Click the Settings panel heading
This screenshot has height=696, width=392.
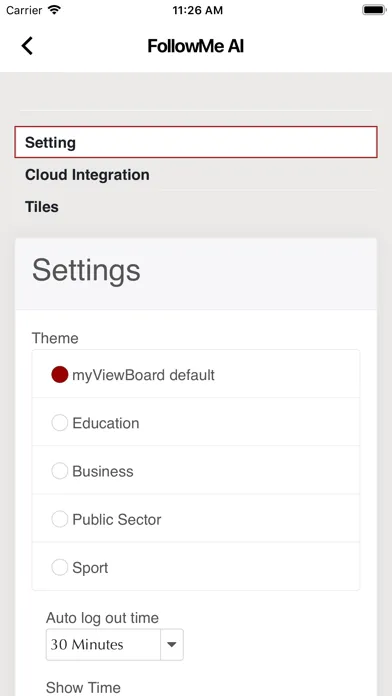86,271
